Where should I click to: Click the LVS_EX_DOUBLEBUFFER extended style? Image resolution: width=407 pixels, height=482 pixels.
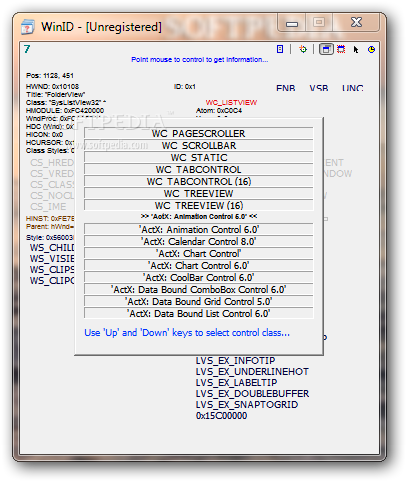coord(252,394)
